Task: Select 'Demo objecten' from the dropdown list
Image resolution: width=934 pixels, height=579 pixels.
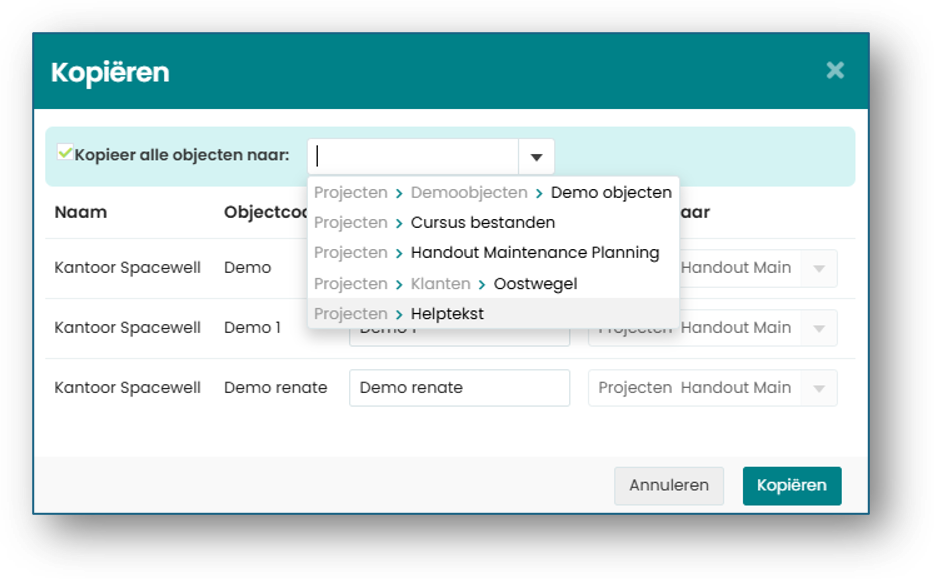Action: tap(493, 192)
